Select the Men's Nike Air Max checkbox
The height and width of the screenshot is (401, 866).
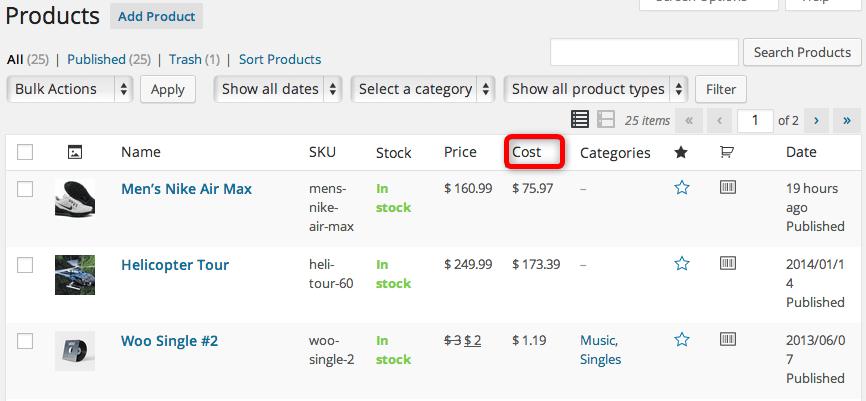pos(25,189)
